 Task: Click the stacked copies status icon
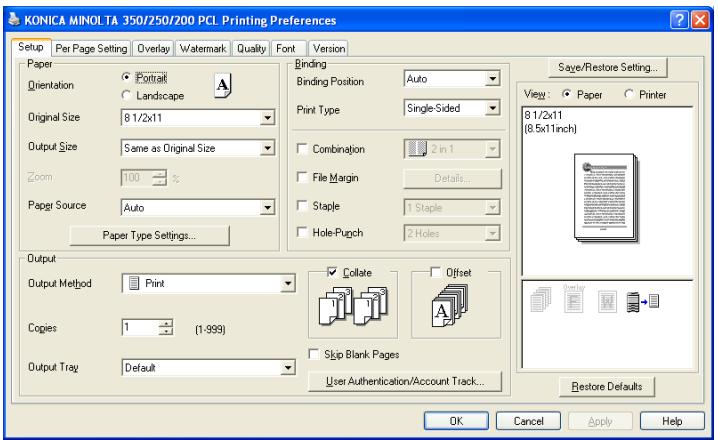coord(541,300)
